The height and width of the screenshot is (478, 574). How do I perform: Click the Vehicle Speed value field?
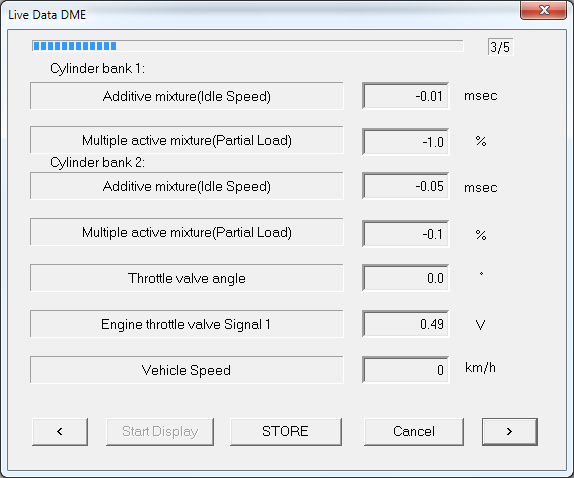click(x=405, y=370)
